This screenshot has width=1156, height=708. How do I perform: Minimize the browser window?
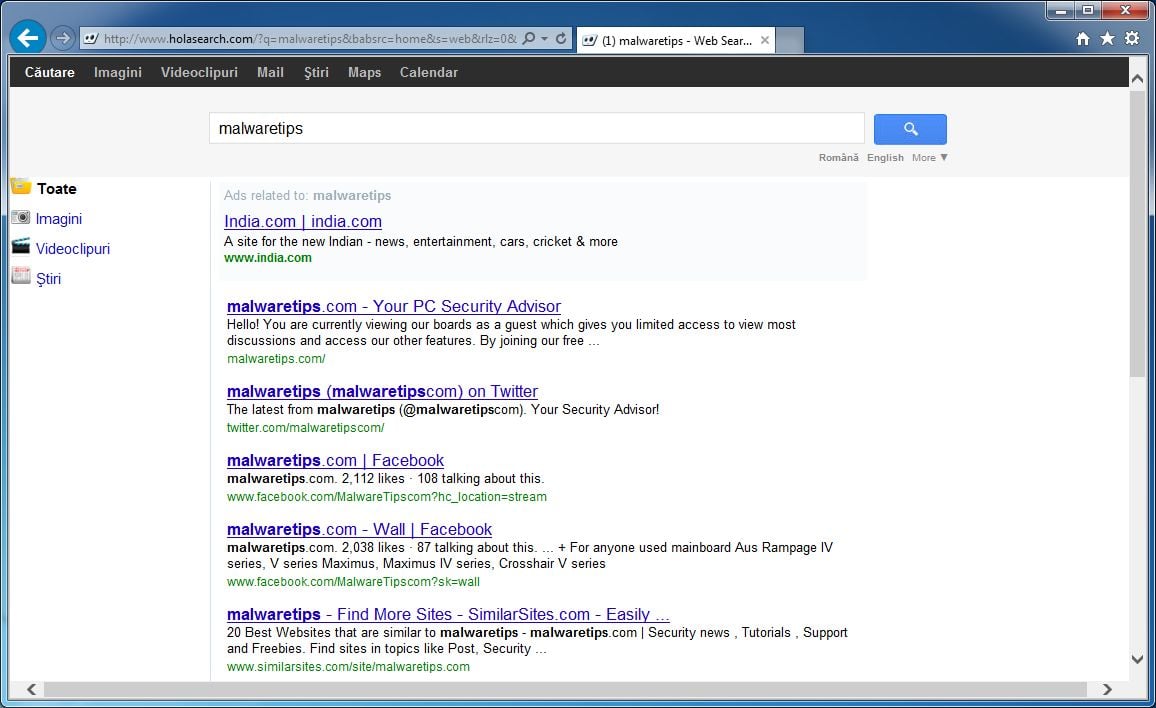[1061, 10]
